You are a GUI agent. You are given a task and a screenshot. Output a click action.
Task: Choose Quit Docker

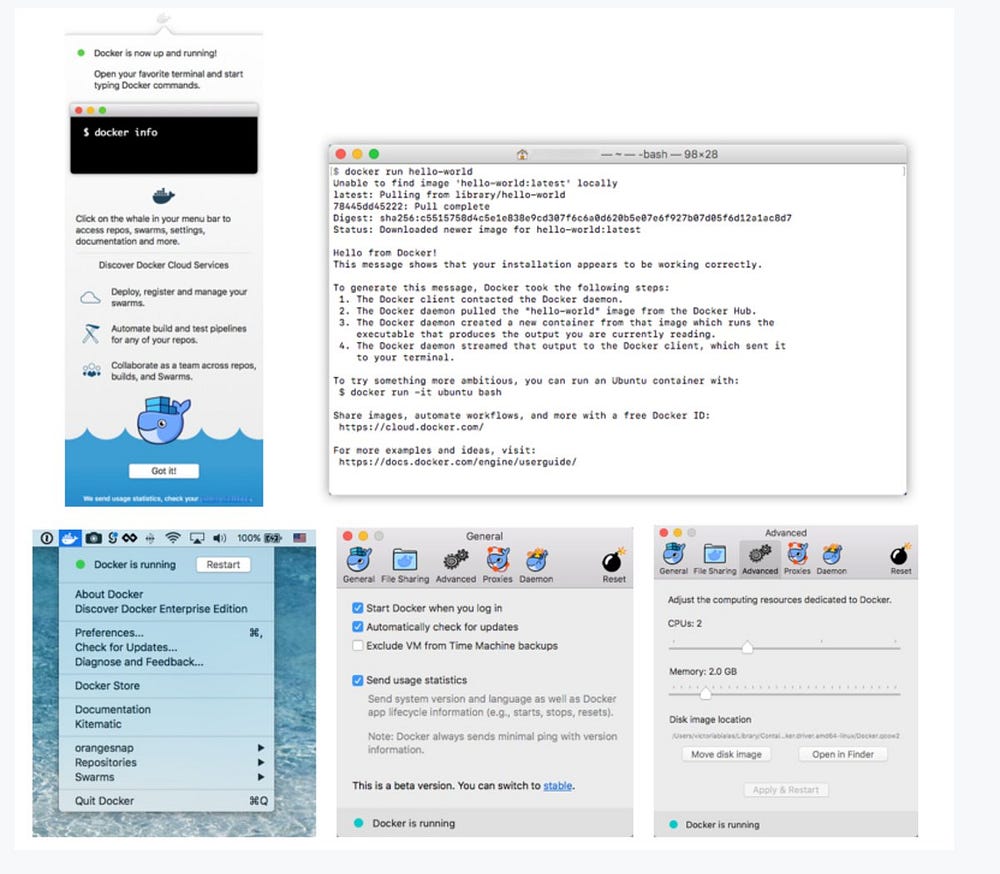[166, 801]
